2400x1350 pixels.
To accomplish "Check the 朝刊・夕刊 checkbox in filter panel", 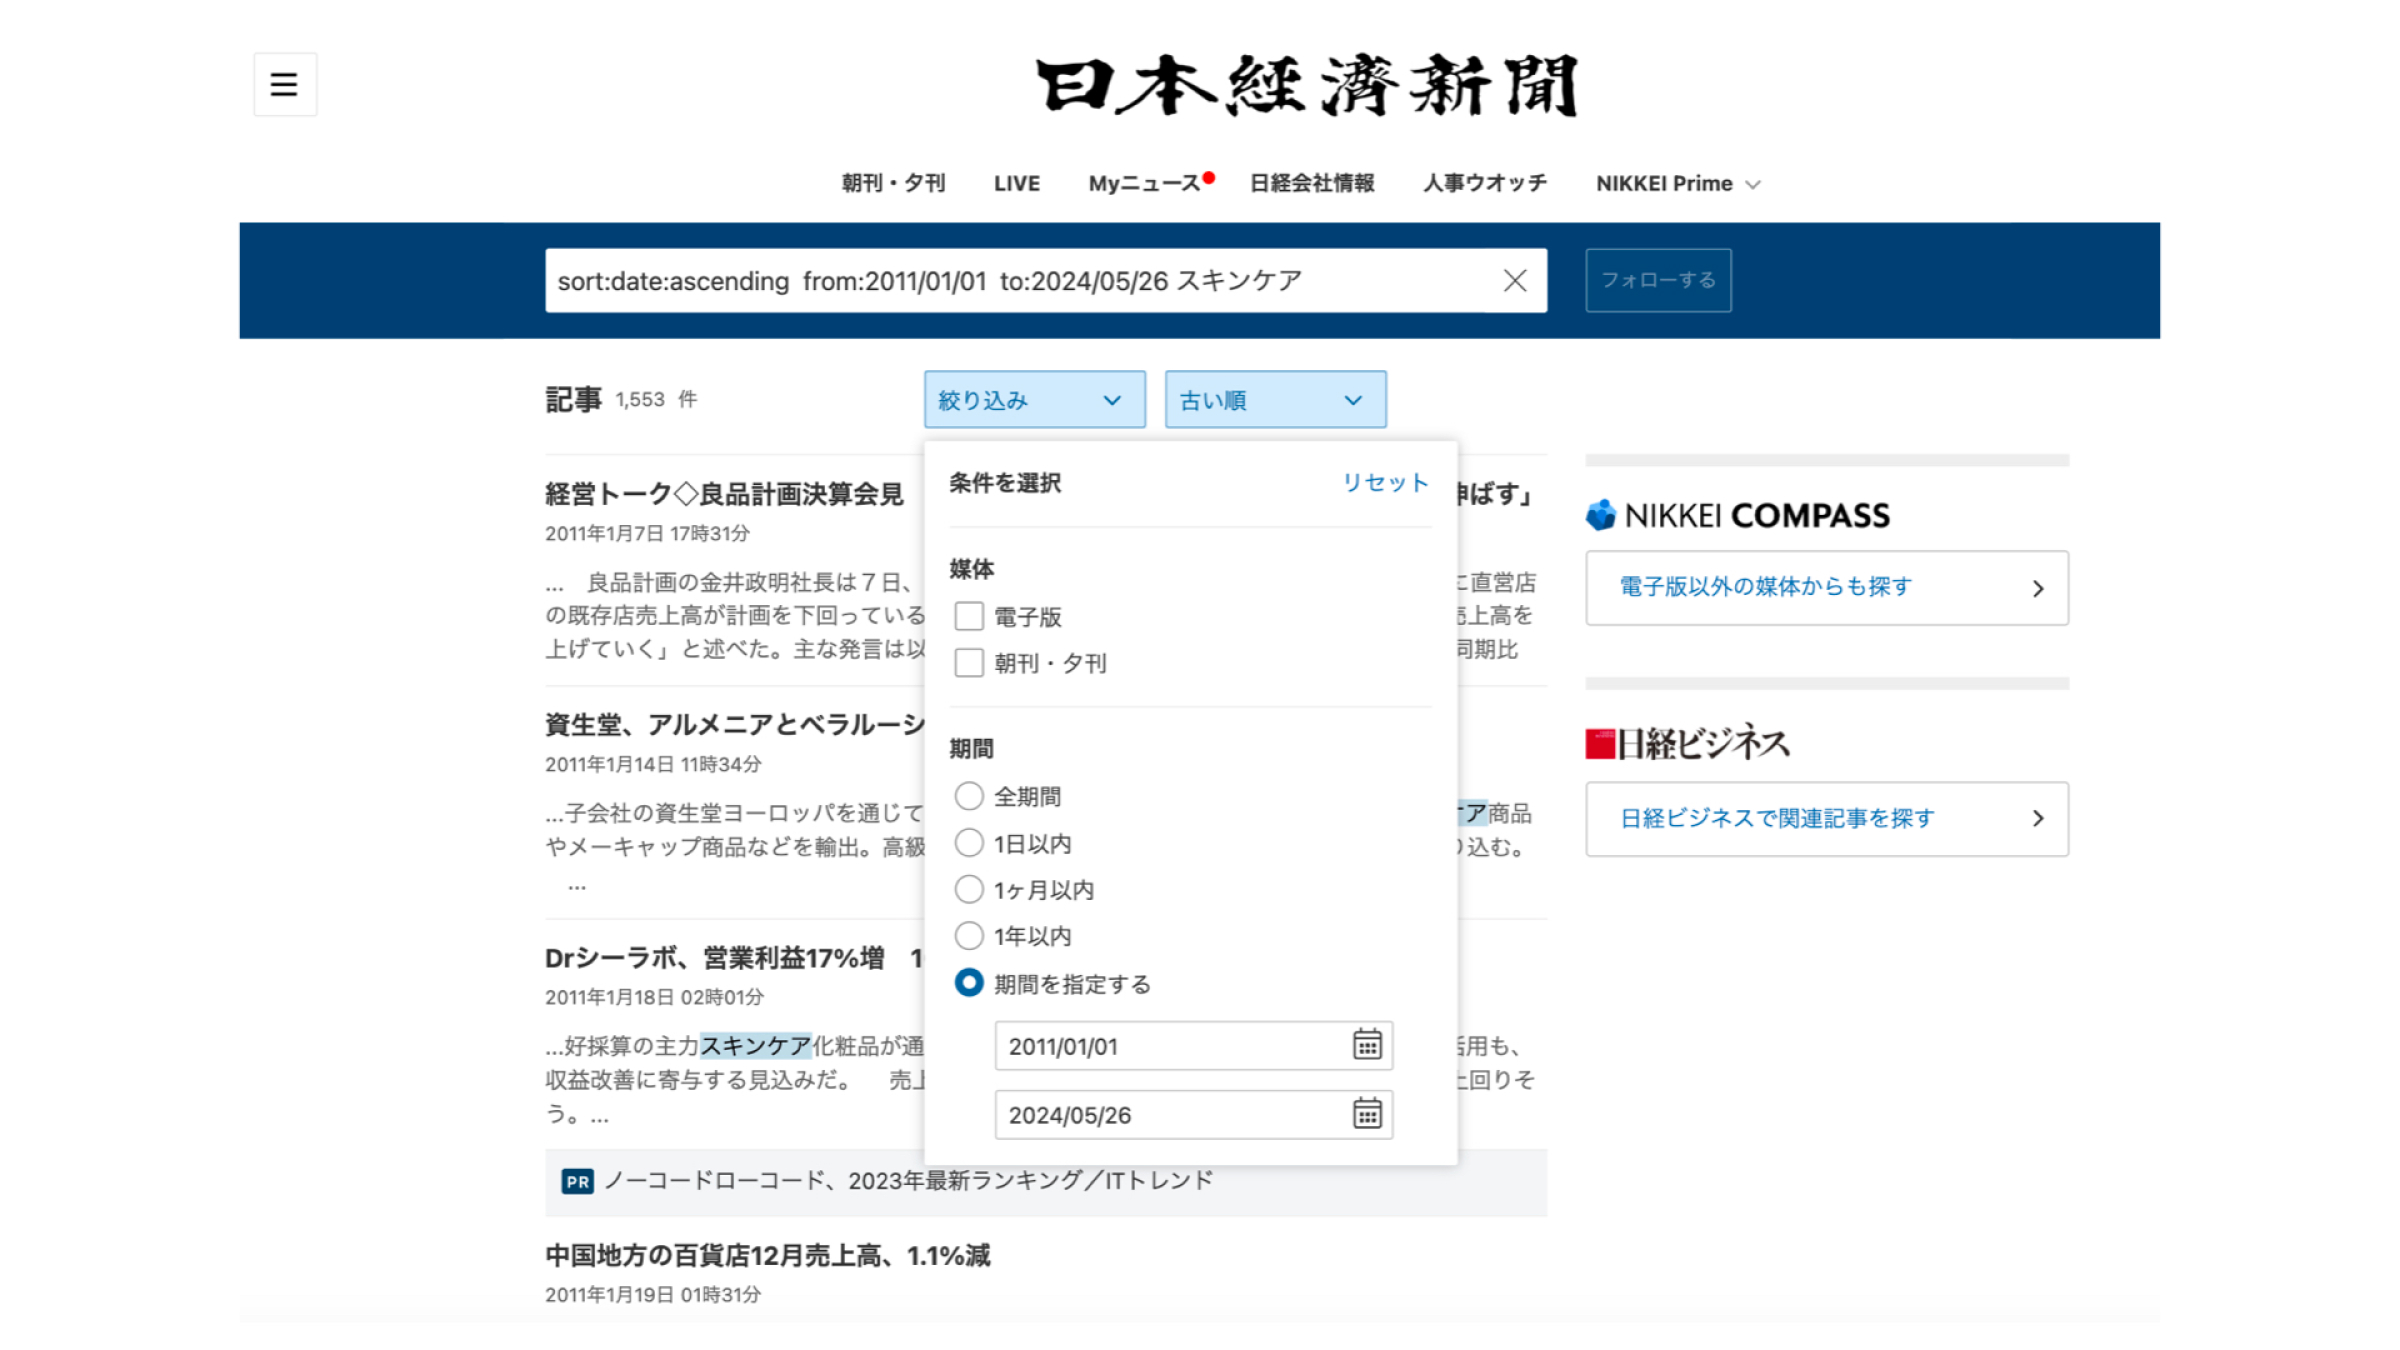I will tap(968, 663).
